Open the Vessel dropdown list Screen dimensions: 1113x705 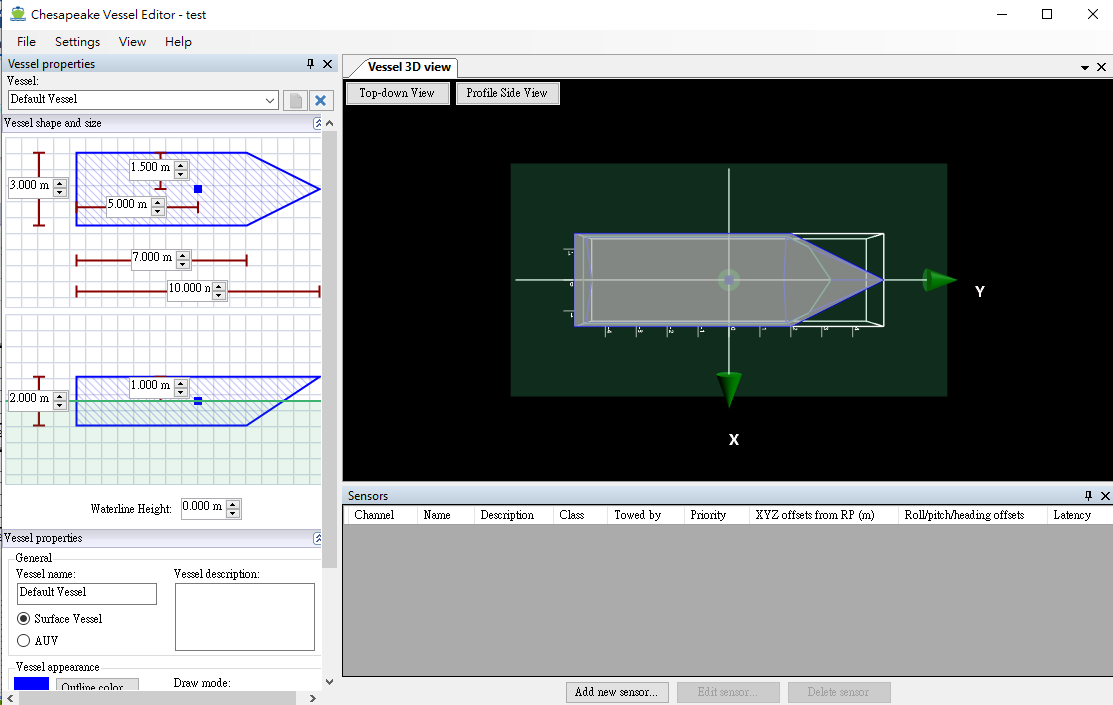pos(270,100)
